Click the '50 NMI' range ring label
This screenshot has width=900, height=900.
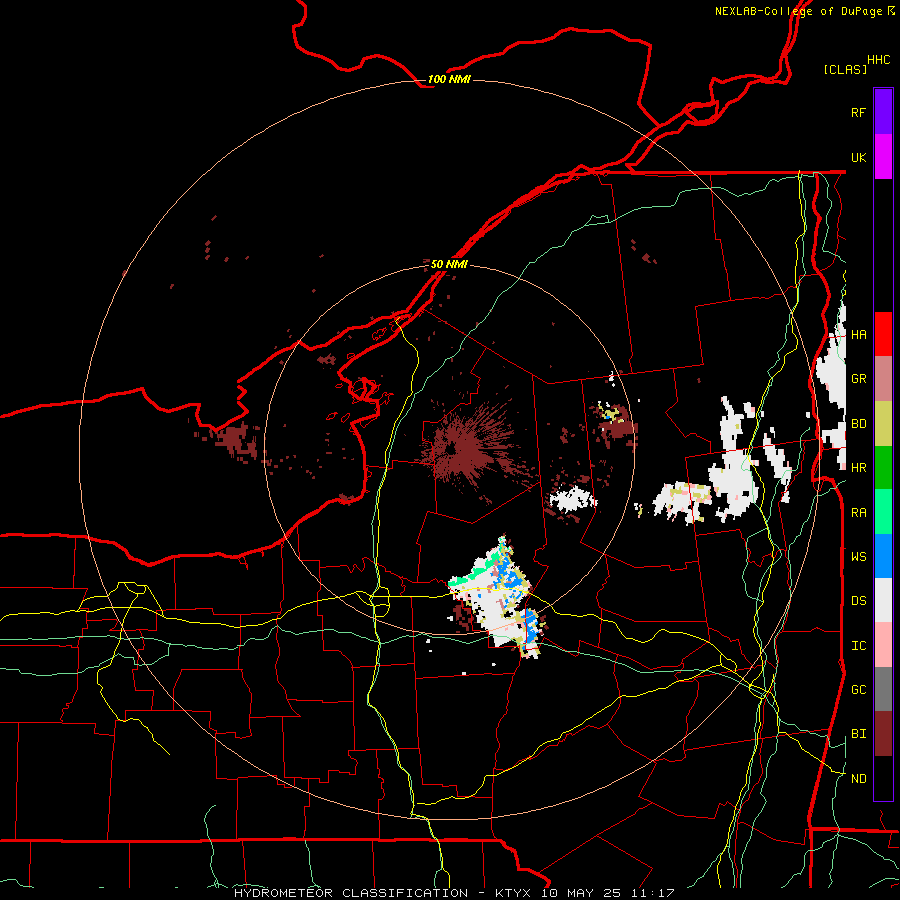(x=449, y=264)
